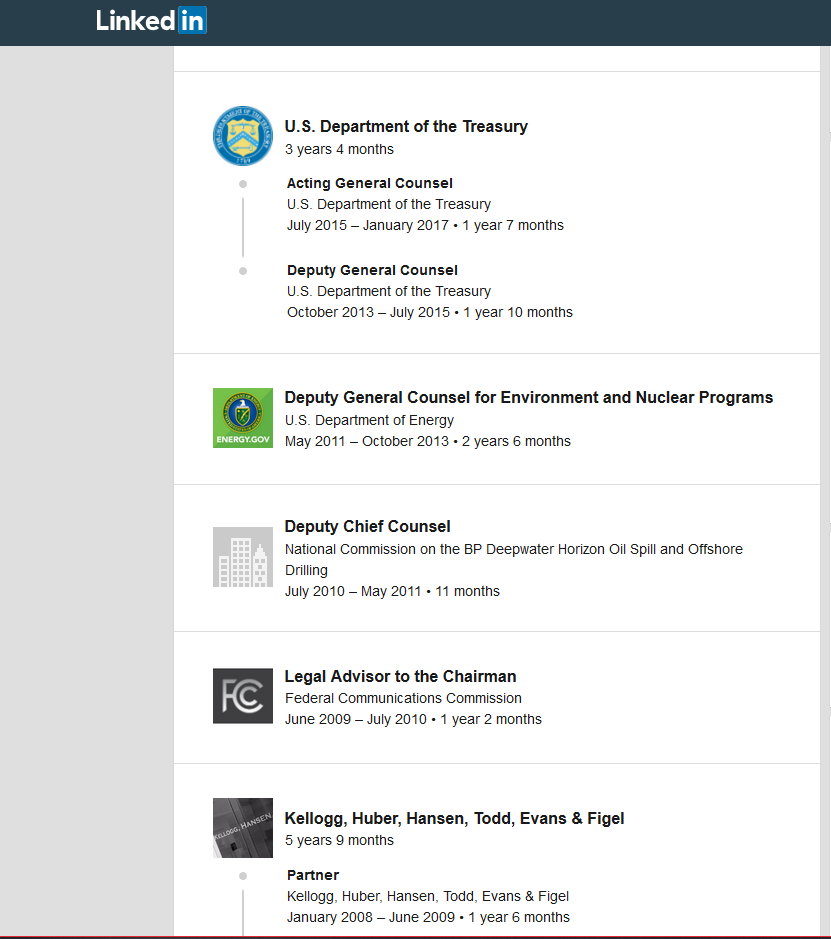Click the gray building placeholder company icon
This screenshot has height=939, width=831.
(243, 557)
